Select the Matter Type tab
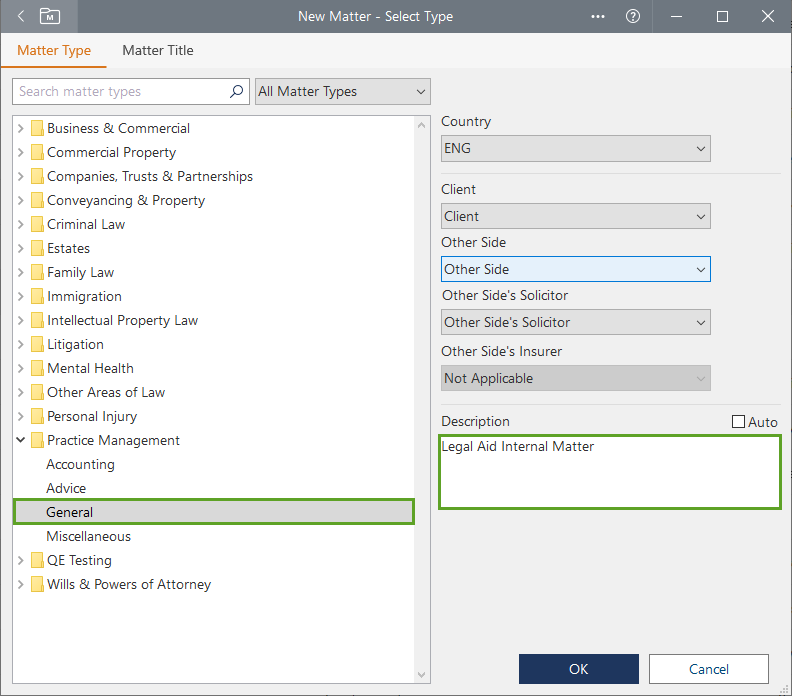 [54, 50]
